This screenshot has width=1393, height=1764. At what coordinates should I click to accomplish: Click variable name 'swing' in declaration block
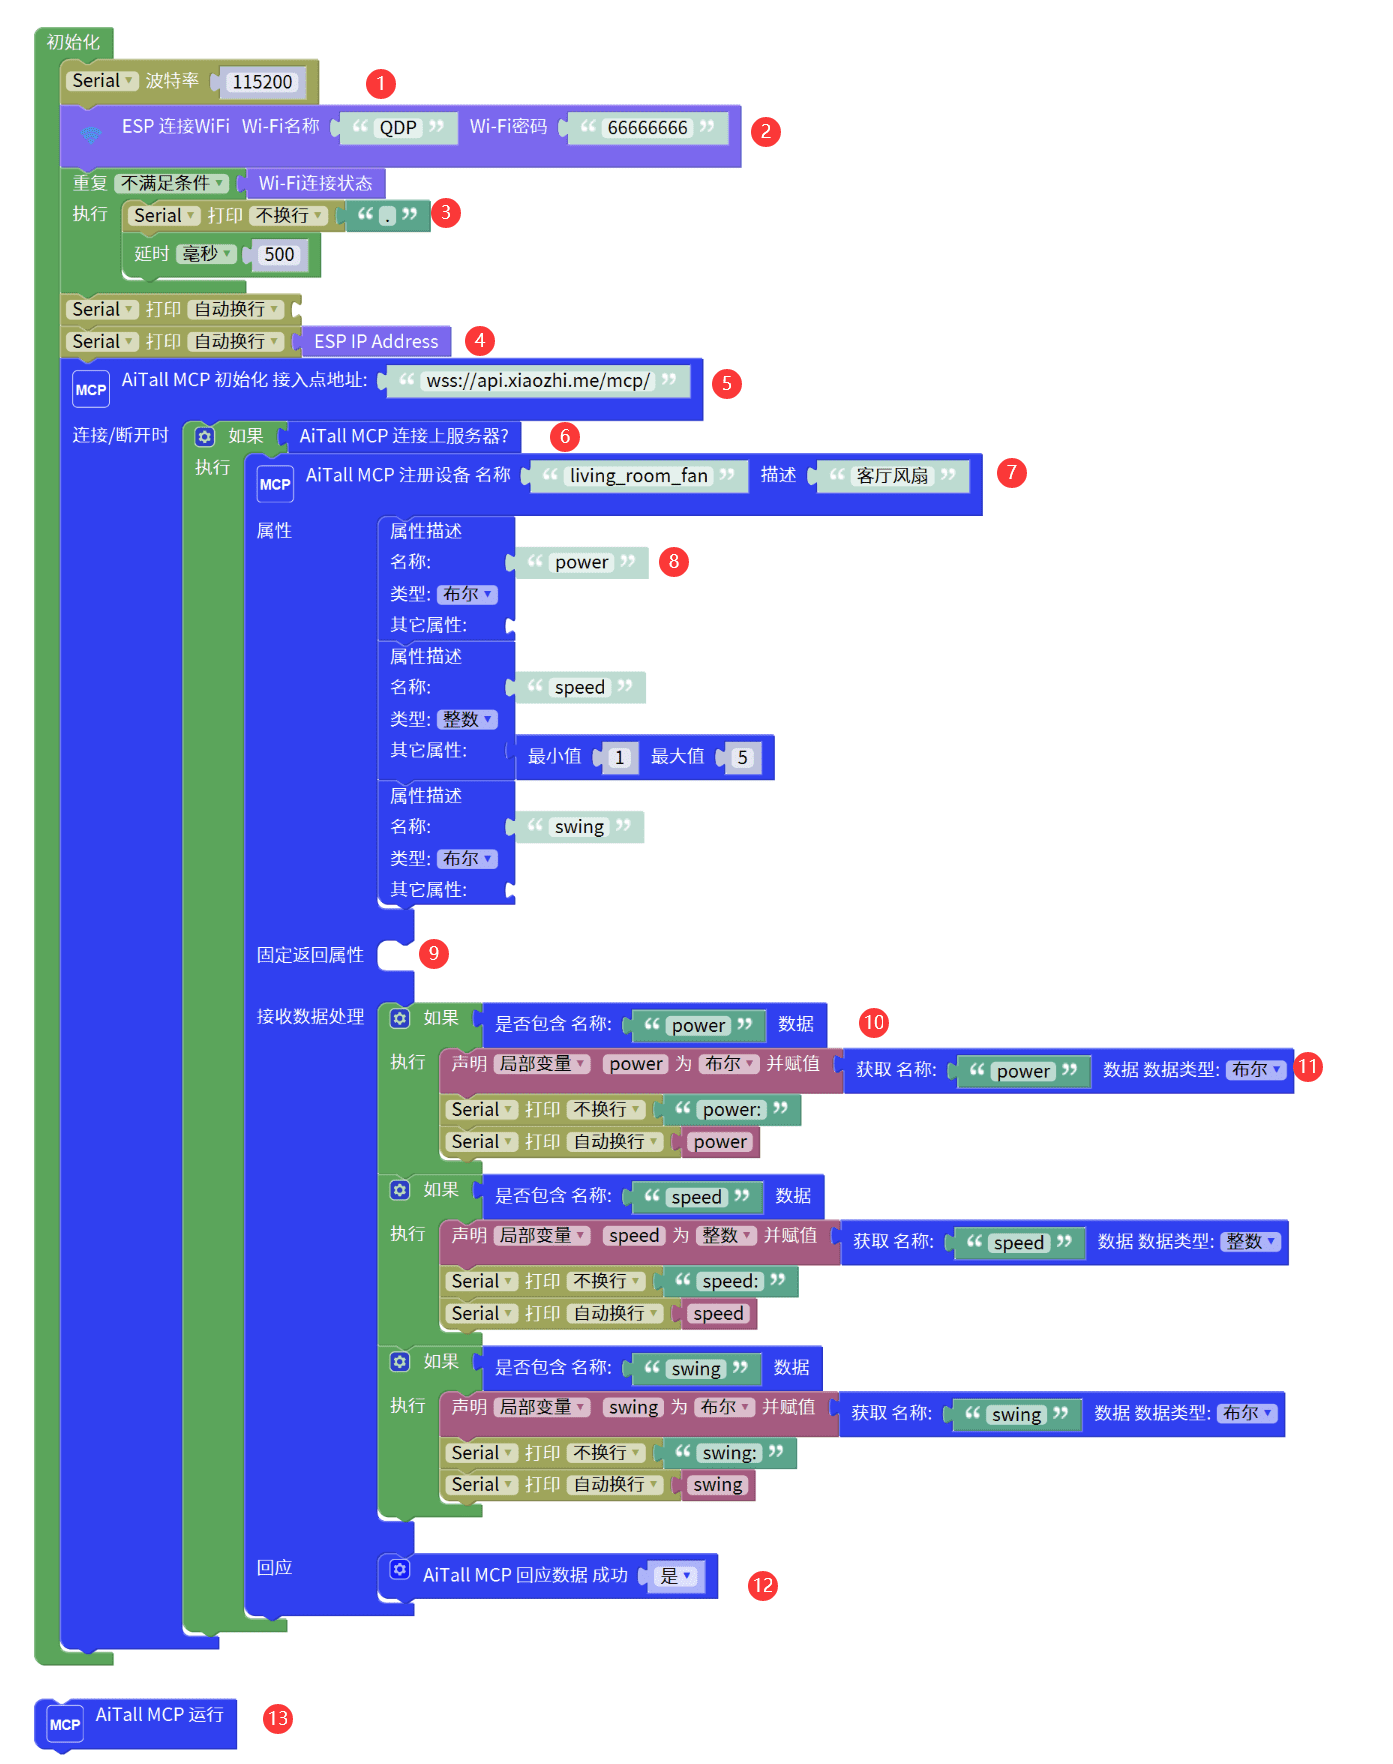[x=634, y=1408]
